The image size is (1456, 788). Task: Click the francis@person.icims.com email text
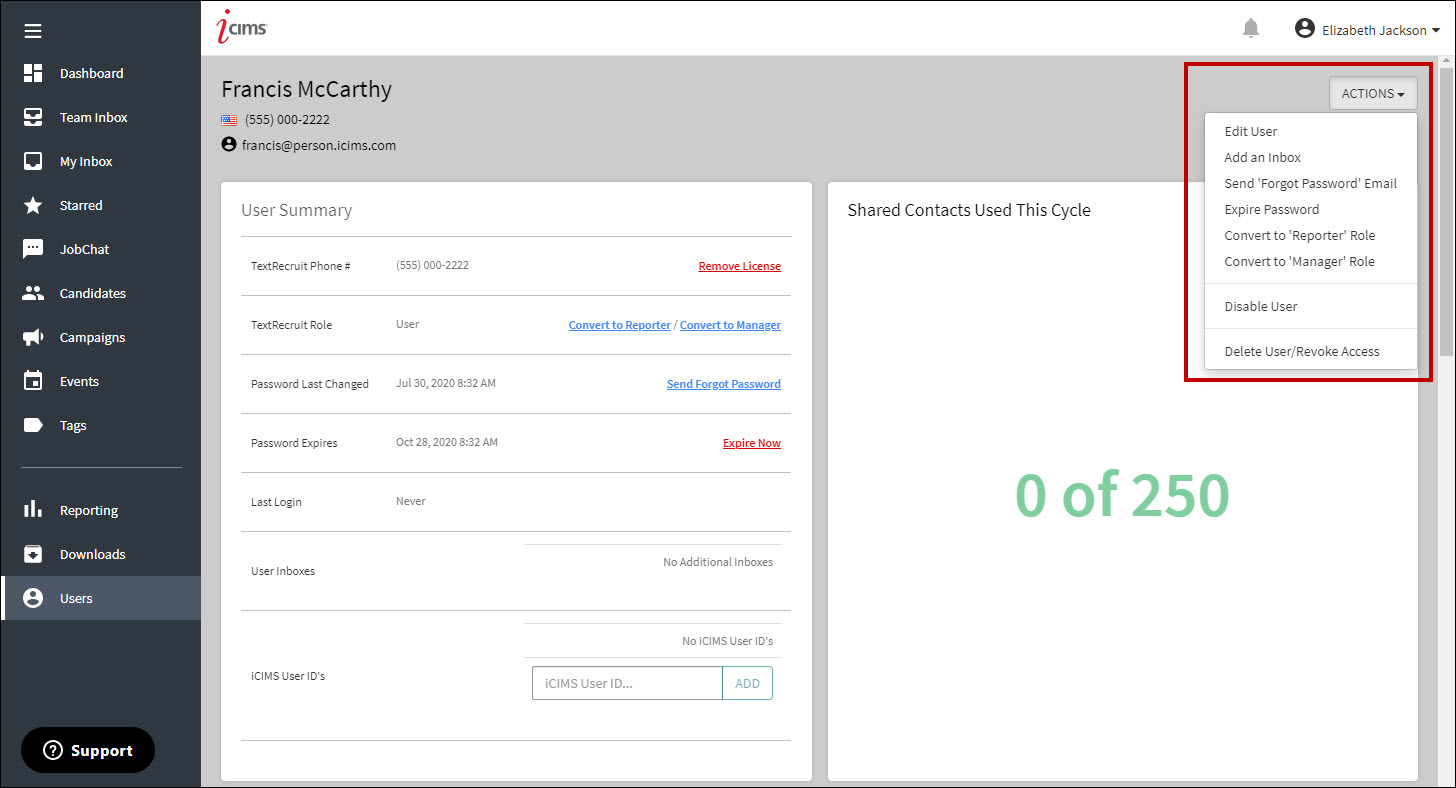pos(319,145)
